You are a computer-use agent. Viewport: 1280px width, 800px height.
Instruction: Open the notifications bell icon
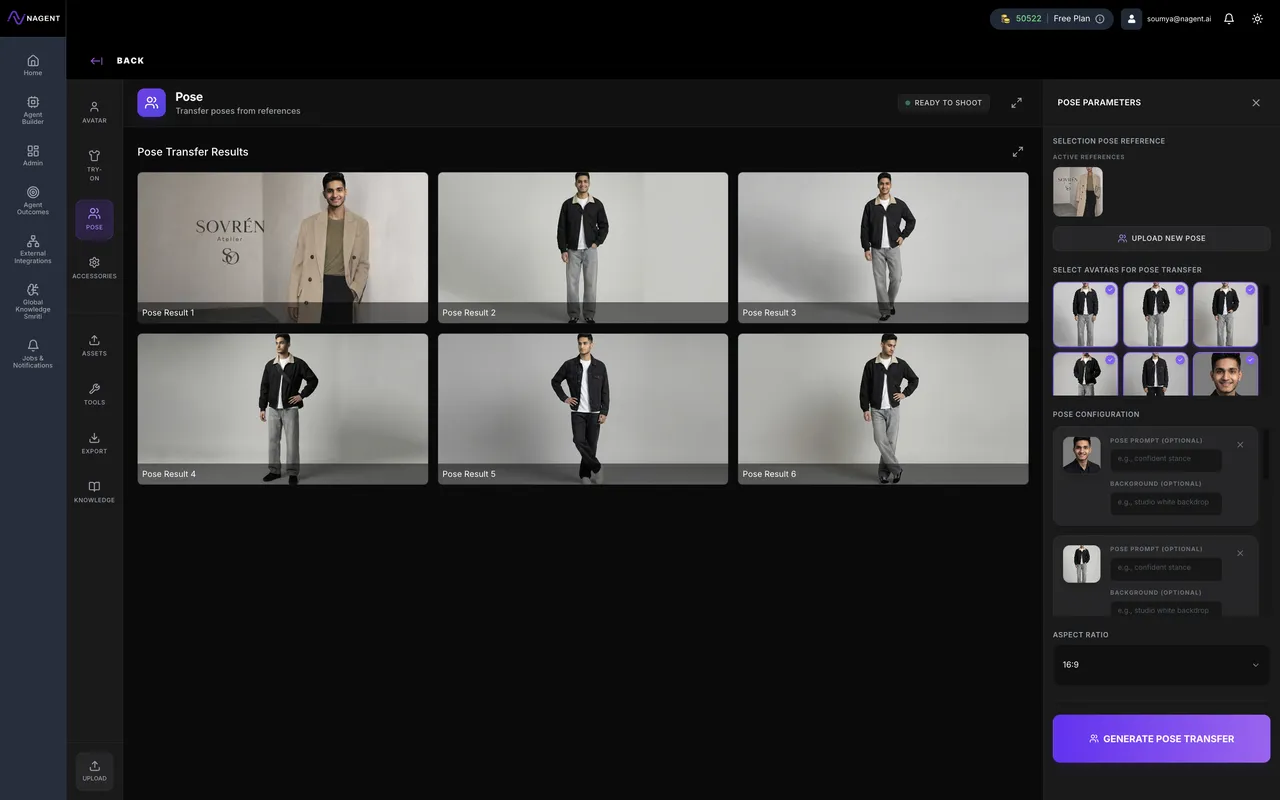click(x=1229, y=19)
